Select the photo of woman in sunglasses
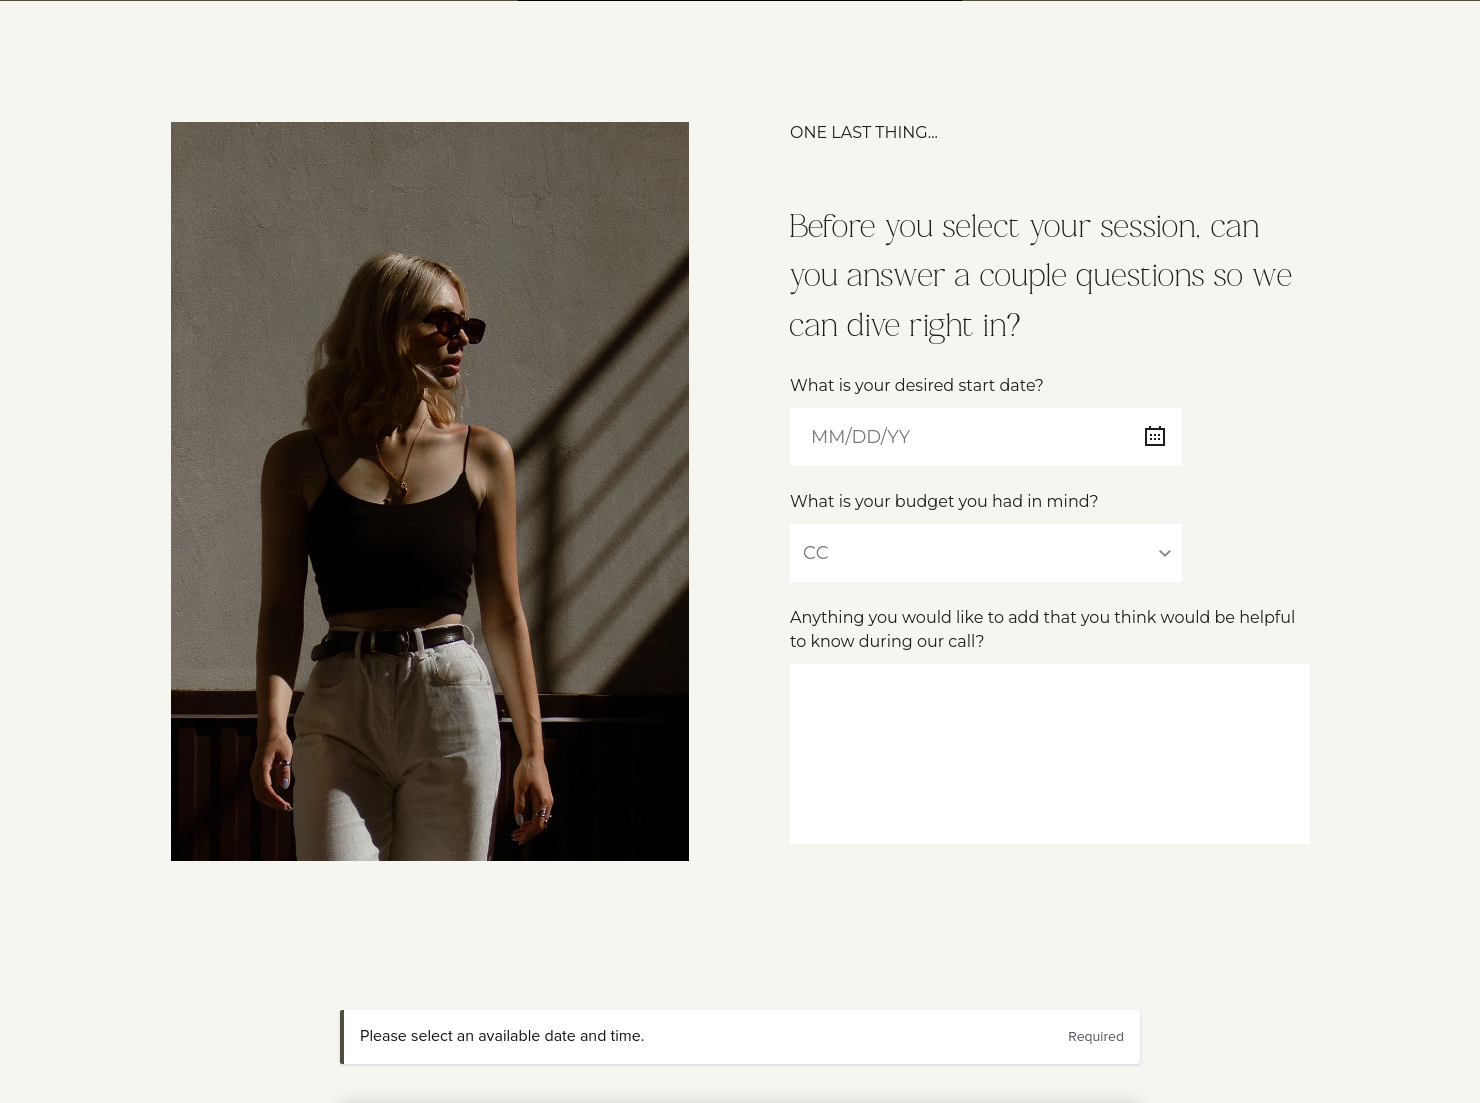The height and width of the screenshot is (1103, 1480). pyautogui.click(x=430, y=491)
